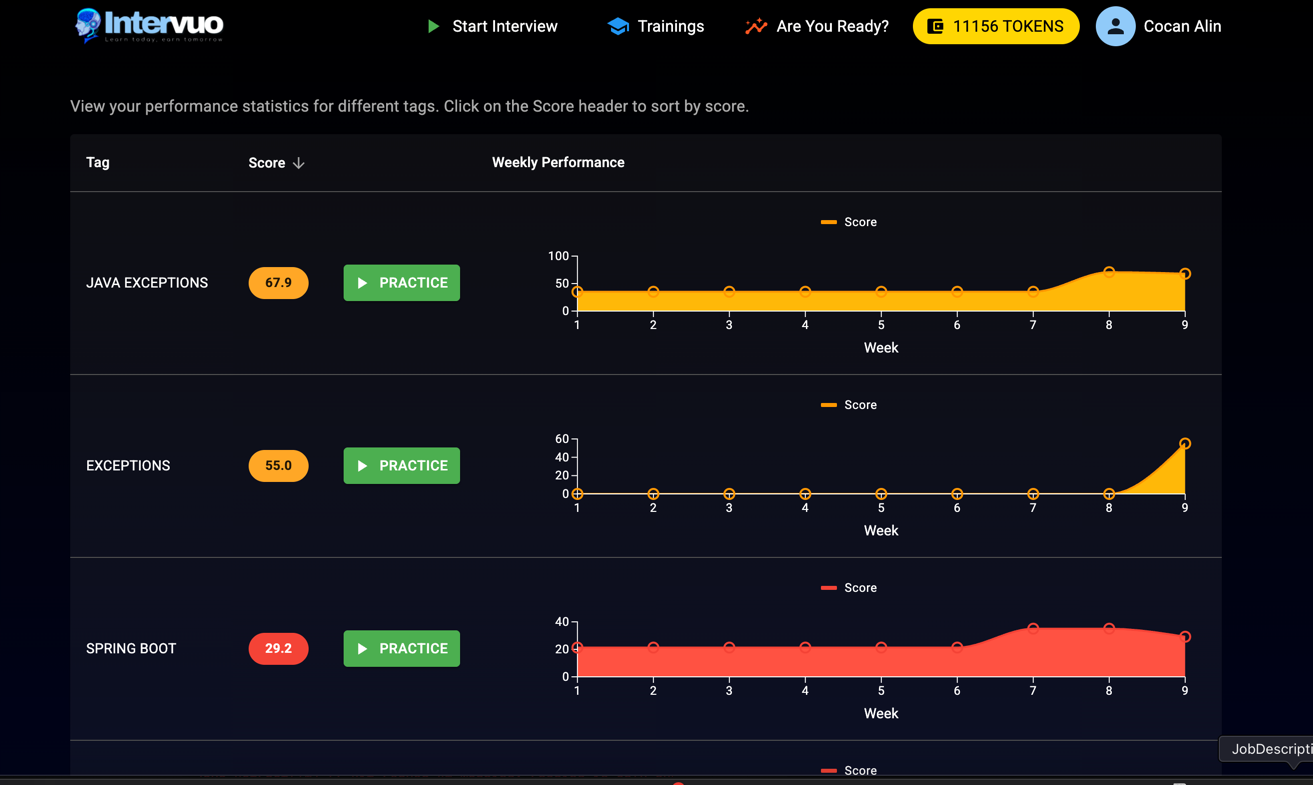Click the 67.9 score badge for JAVA EXCEPTIONS

point(278,283)
